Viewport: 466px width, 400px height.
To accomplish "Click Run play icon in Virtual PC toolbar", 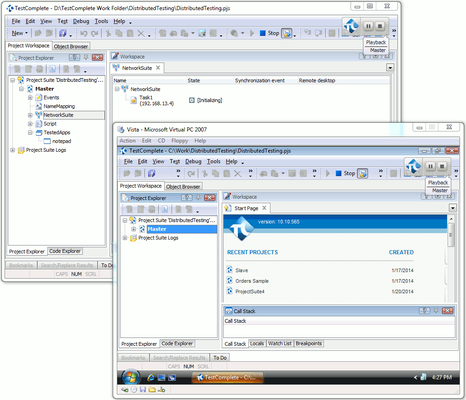I will pos(328,173).
